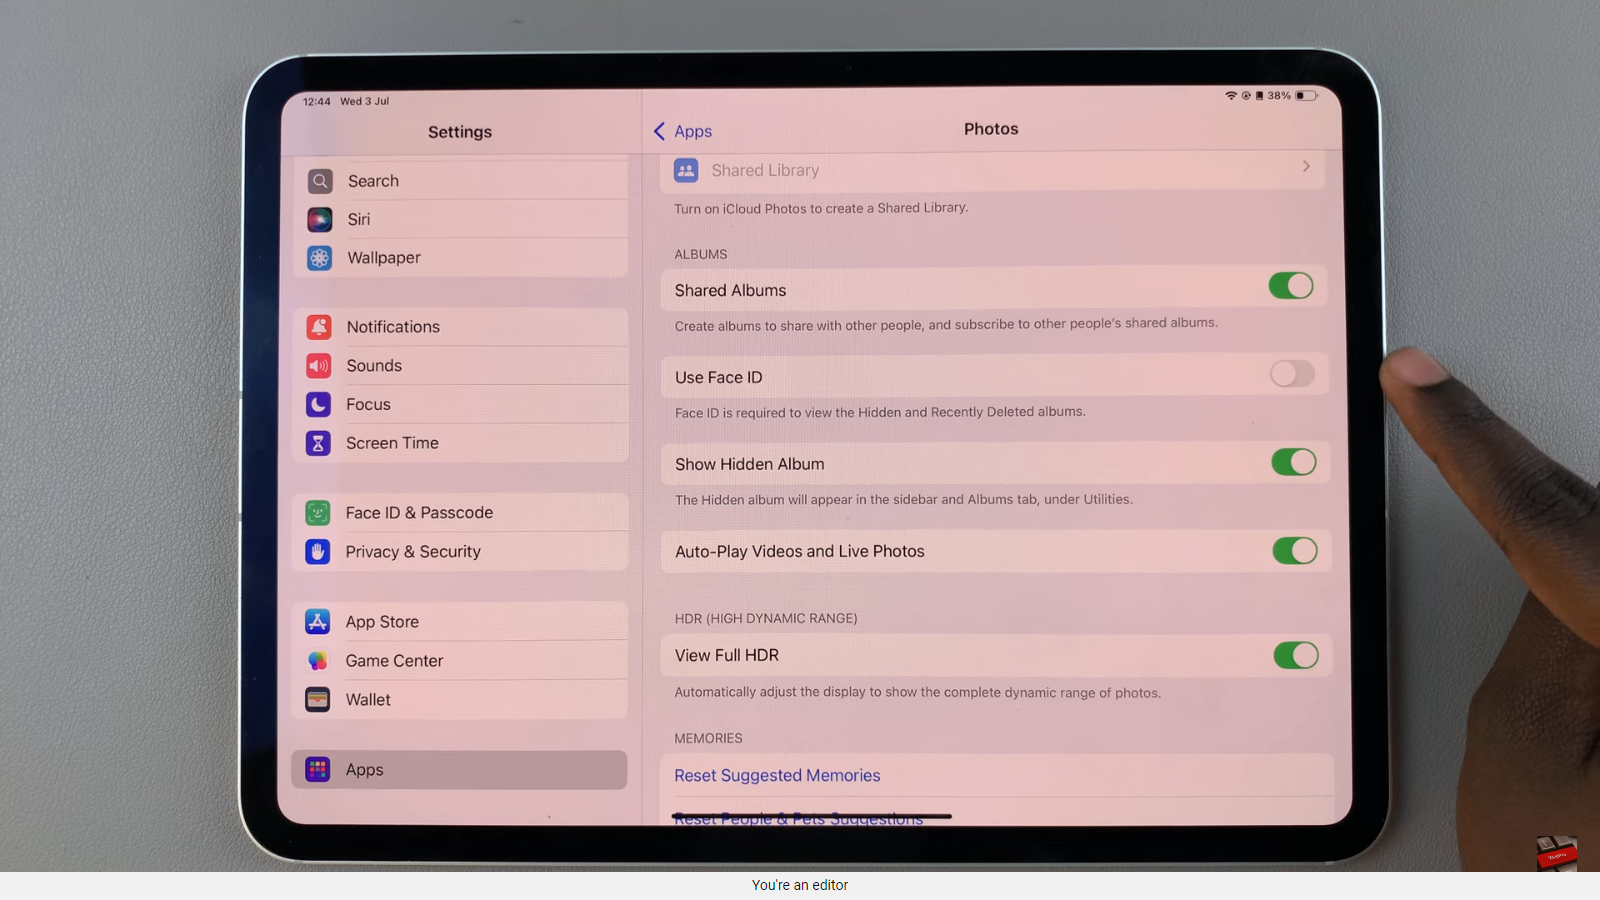Open Game Center settings
This screenshot has height=900, width=1600.
(x=460, y=660)
